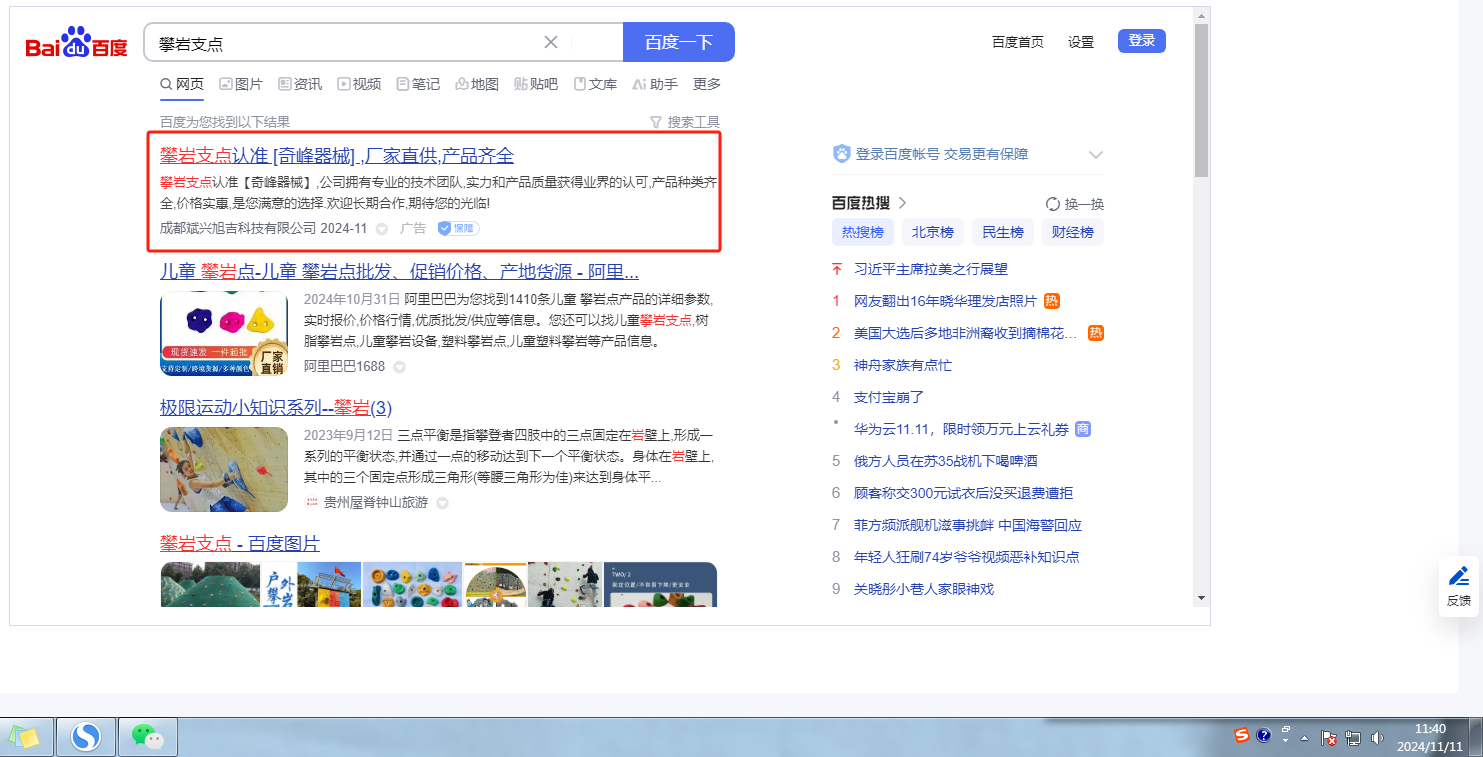This screenshot has height=757, width=1483.
Task: Open the 攀岩支点 - 百度图片 link
Action: [240, 543]
